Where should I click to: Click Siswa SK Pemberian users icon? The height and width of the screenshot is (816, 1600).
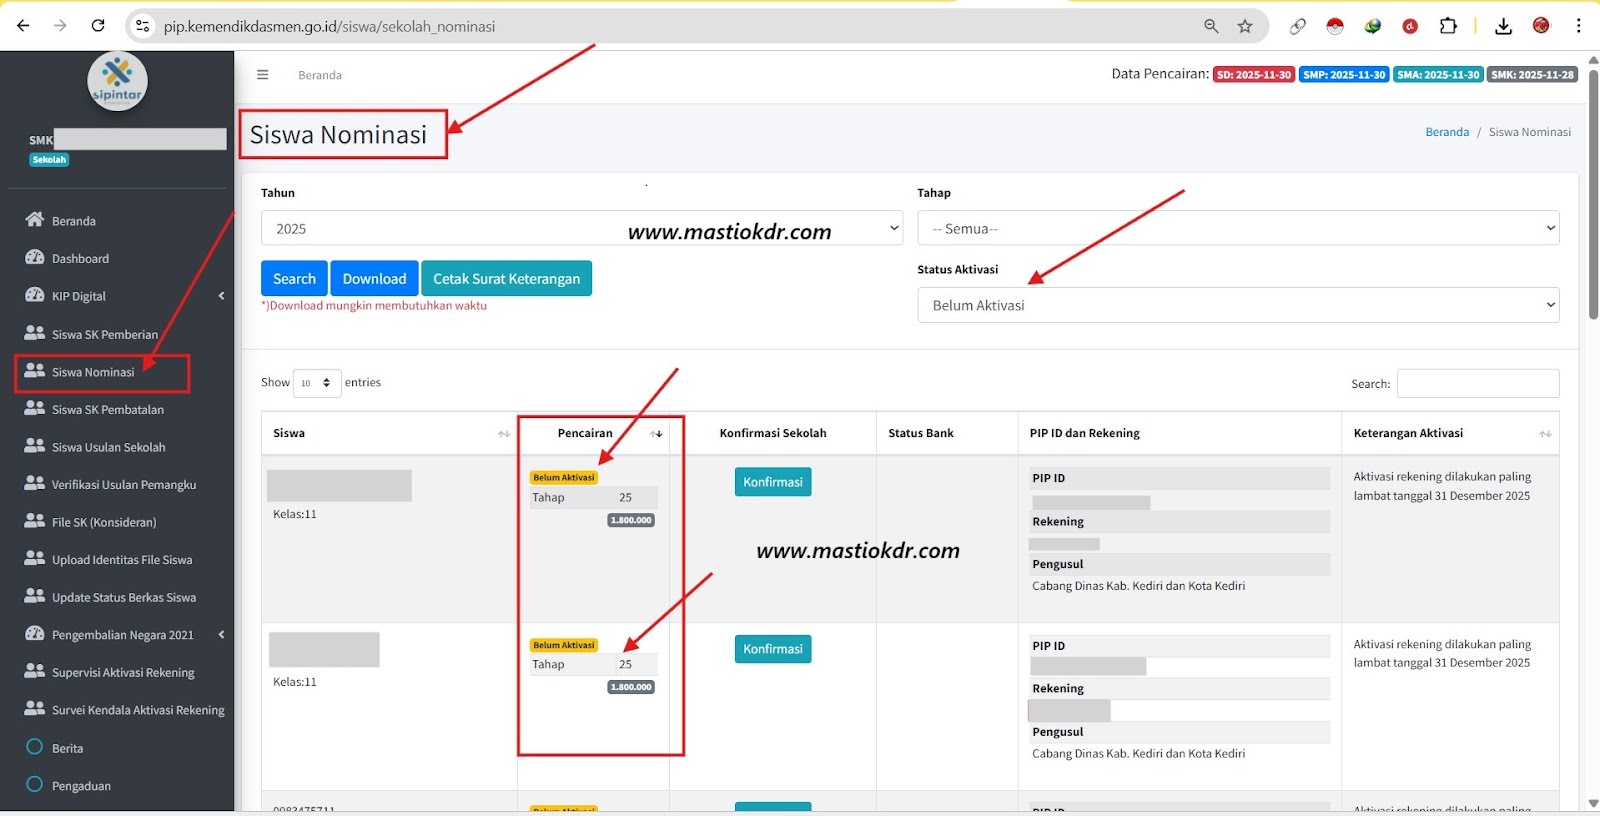[x=34, y=333]
